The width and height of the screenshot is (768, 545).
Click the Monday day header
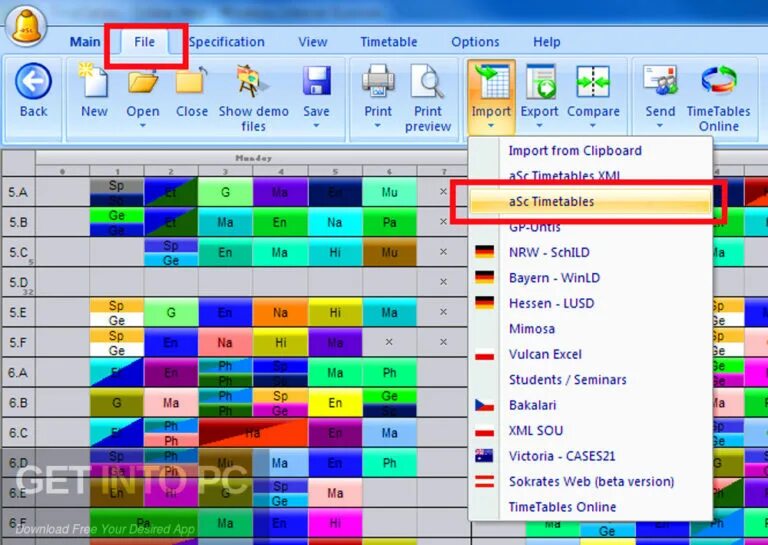pyautogui.click(x=253, y=158)
